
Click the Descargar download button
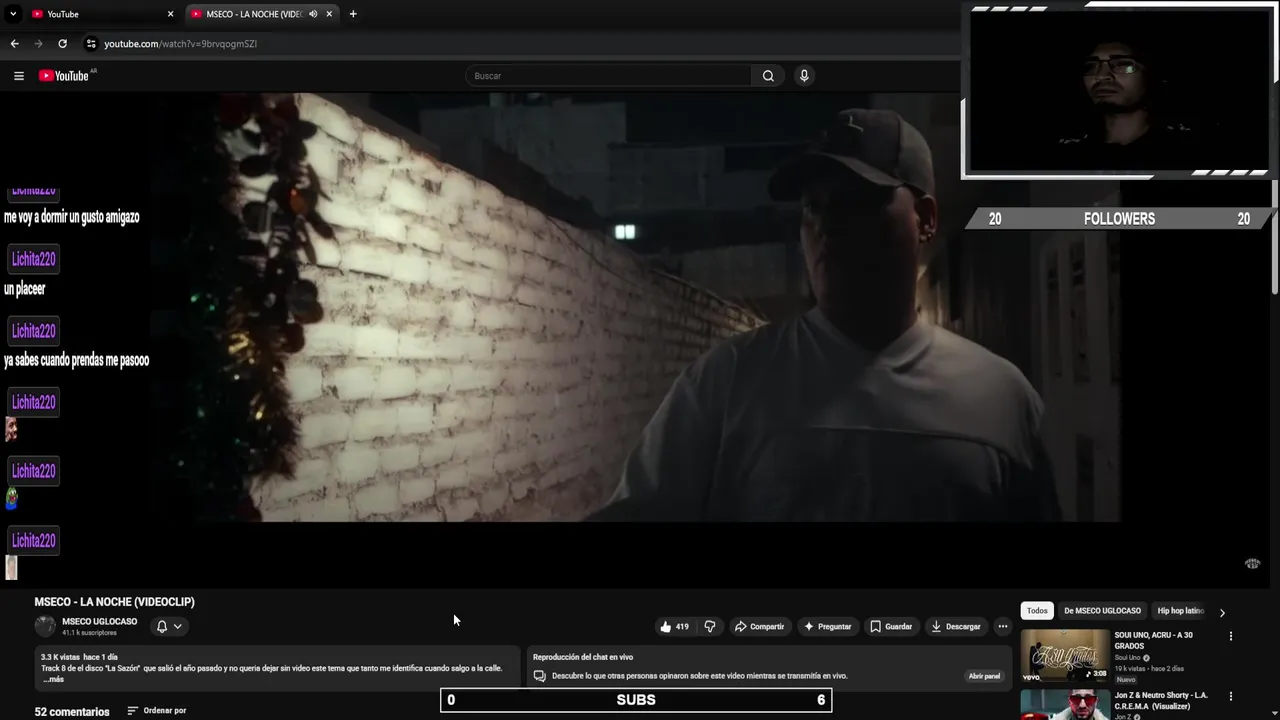pyautogui.click(x=955, y=627)
